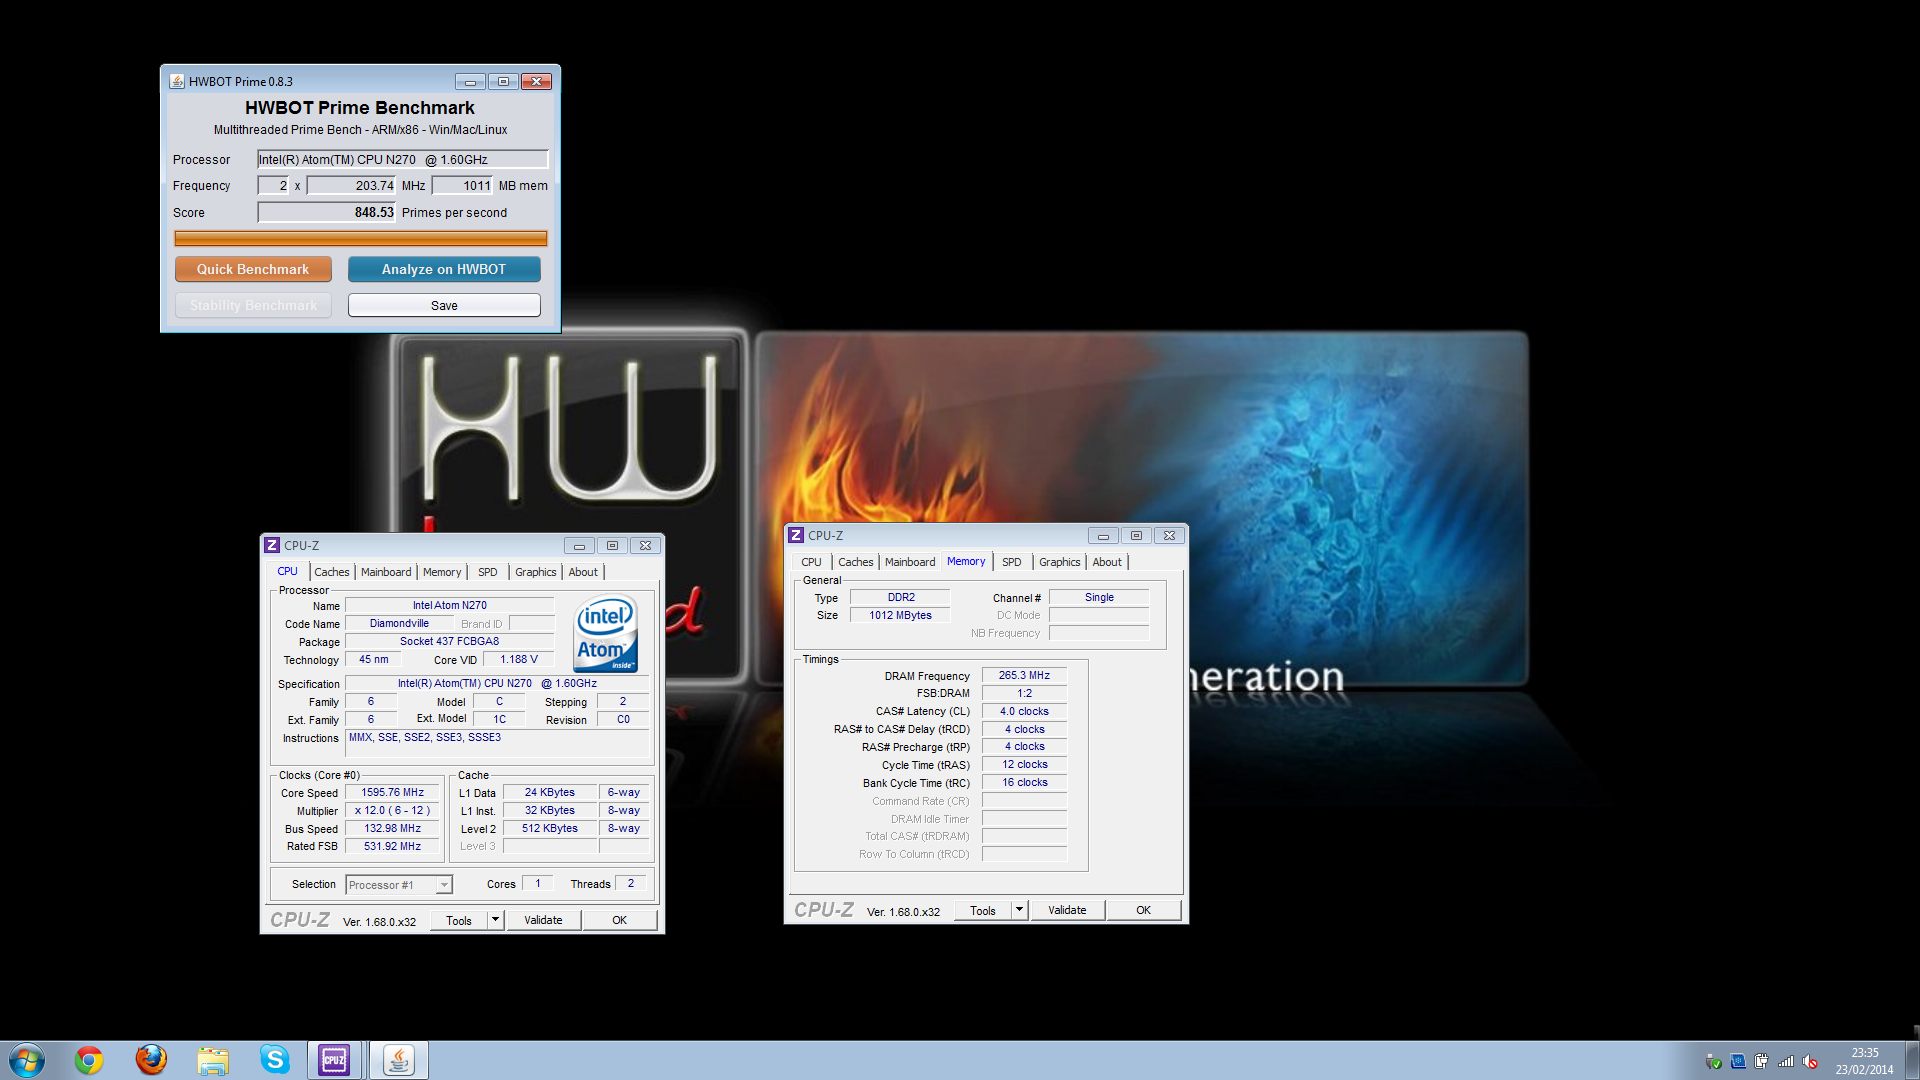This screenshot has height=1080, width=1920.
Task: Select About tab in Memory CPU-Z window
Action: (1107, 562)
